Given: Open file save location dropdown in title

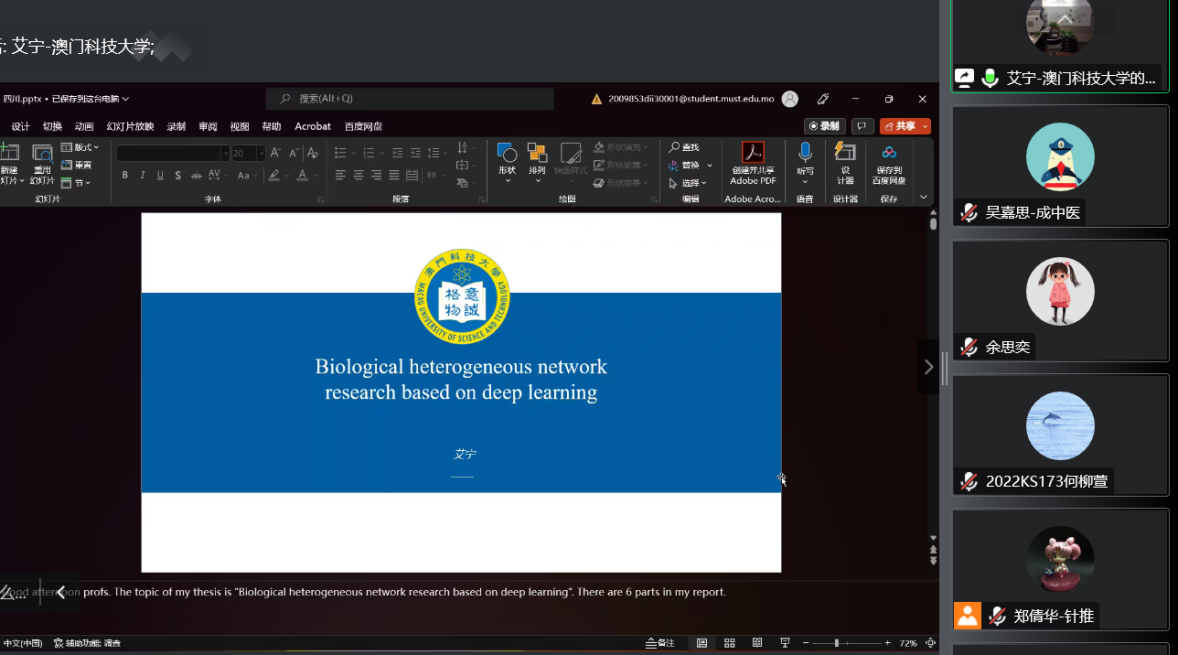Looking at the screenshot, I should pos(125,98).
